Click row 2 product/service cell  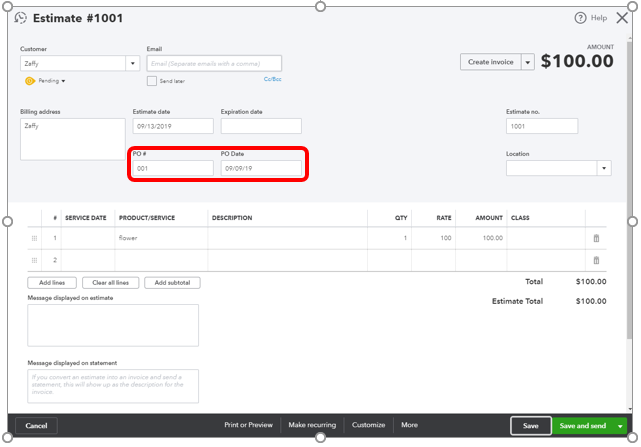coord(161,260)
